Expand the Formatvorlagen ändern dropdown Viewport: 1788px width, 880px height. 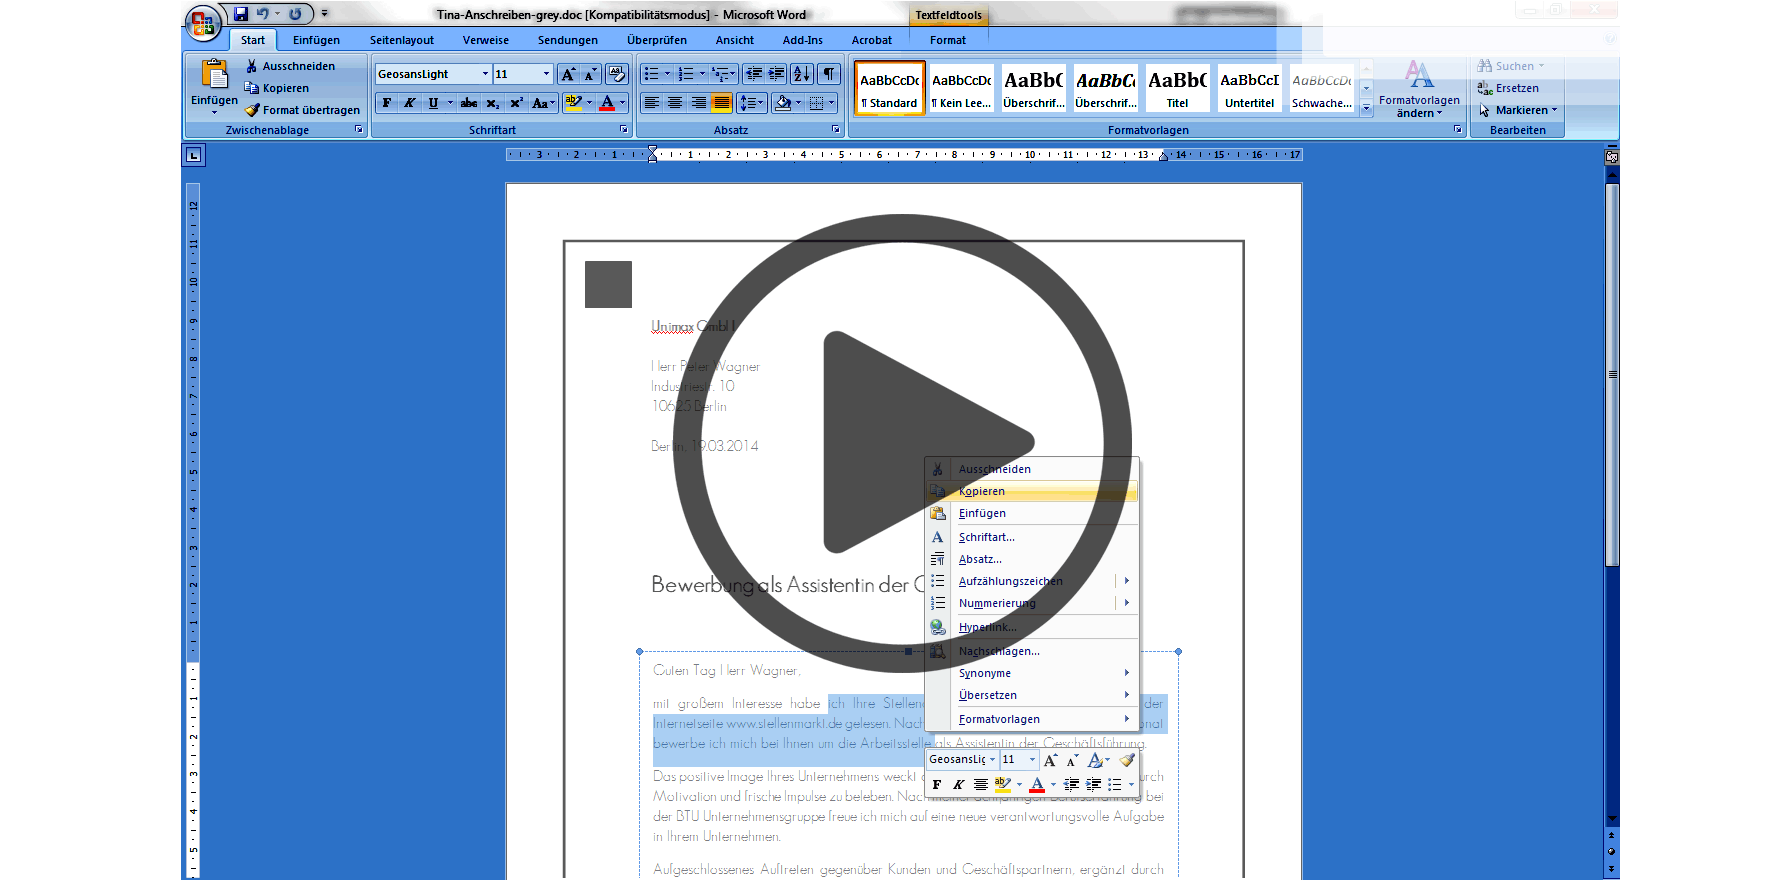coord(1419,90)
